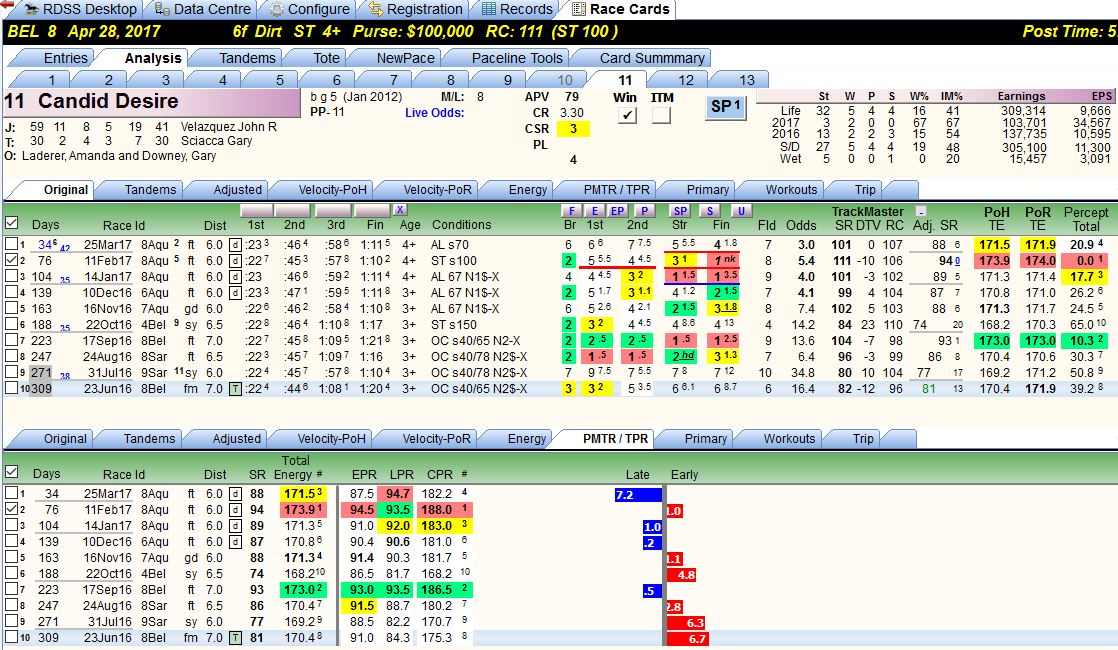This screenshot has height=650, width=1118.
Task: Select horse number 12 tab
Action: (x=686, y=80)
